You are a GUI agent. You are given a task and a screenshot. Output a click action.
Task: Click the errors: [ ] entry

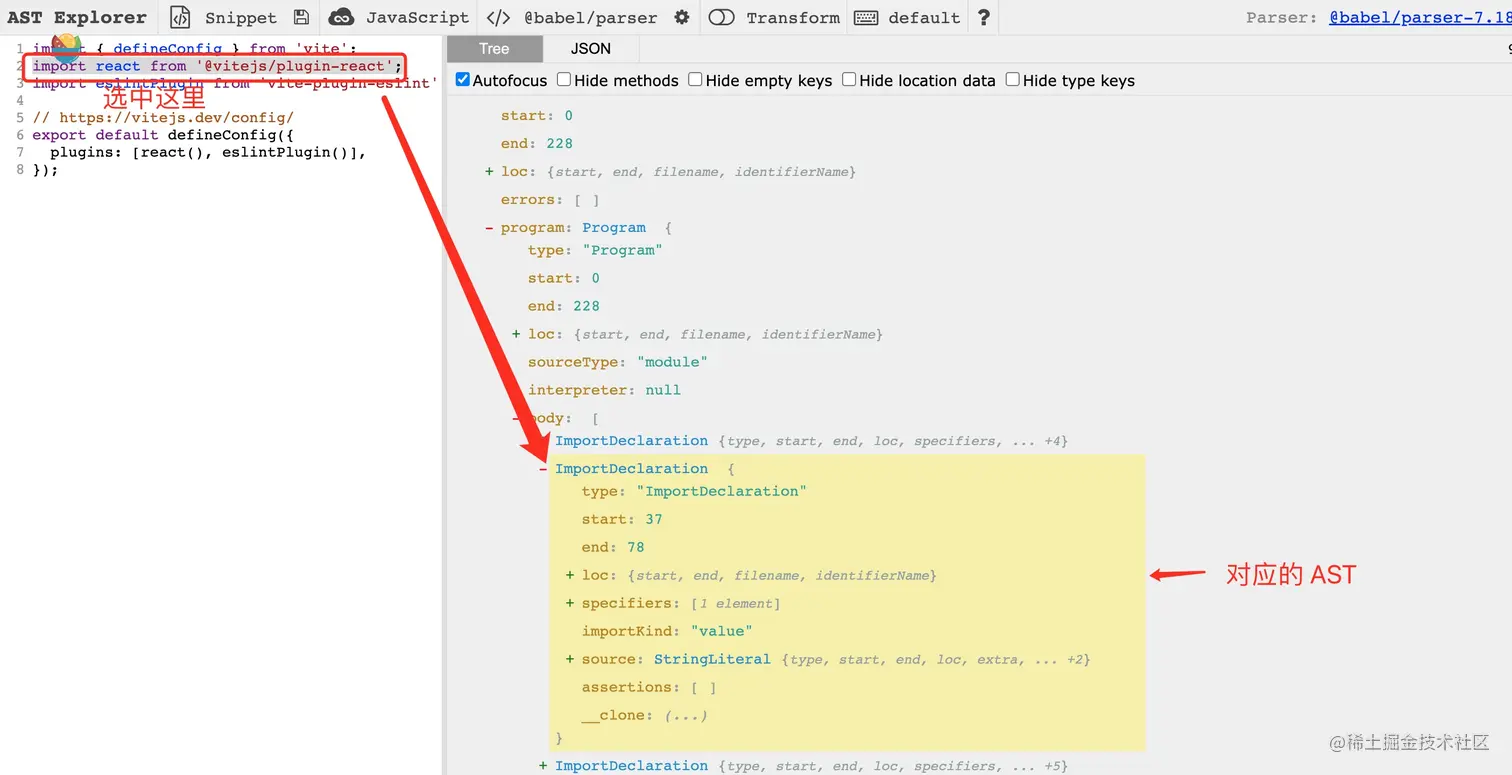click(550, 200)
